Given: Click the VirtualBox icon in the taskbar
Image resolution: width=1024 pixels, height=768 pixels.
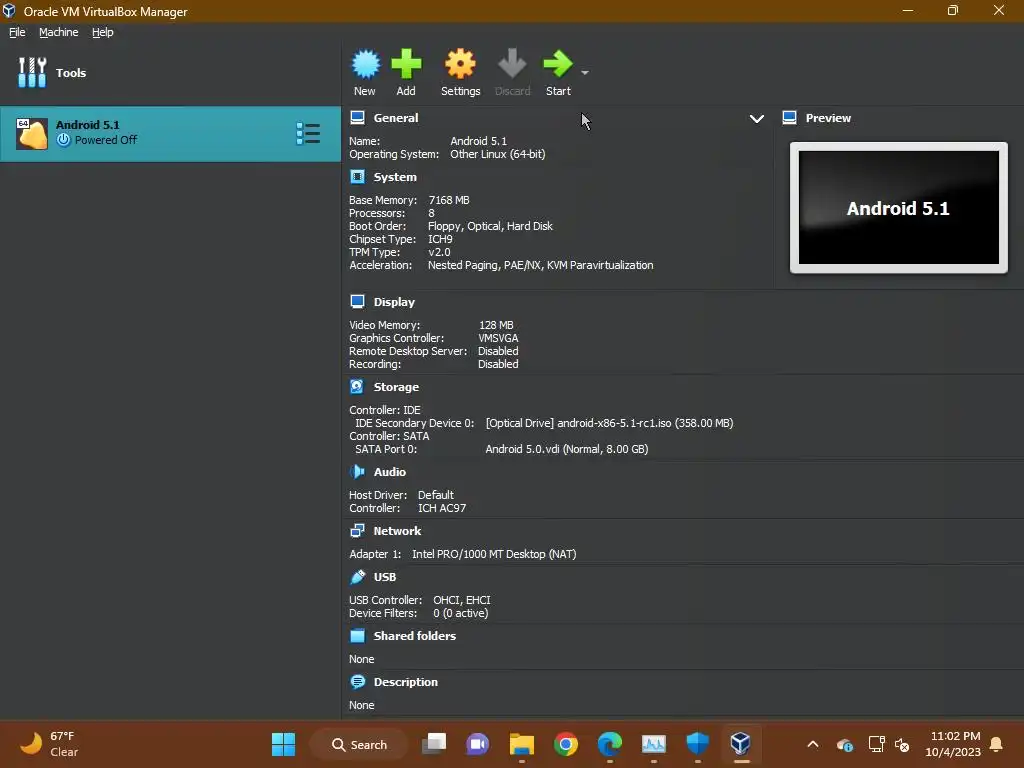Looking at the screenshot, I should 741,744.
